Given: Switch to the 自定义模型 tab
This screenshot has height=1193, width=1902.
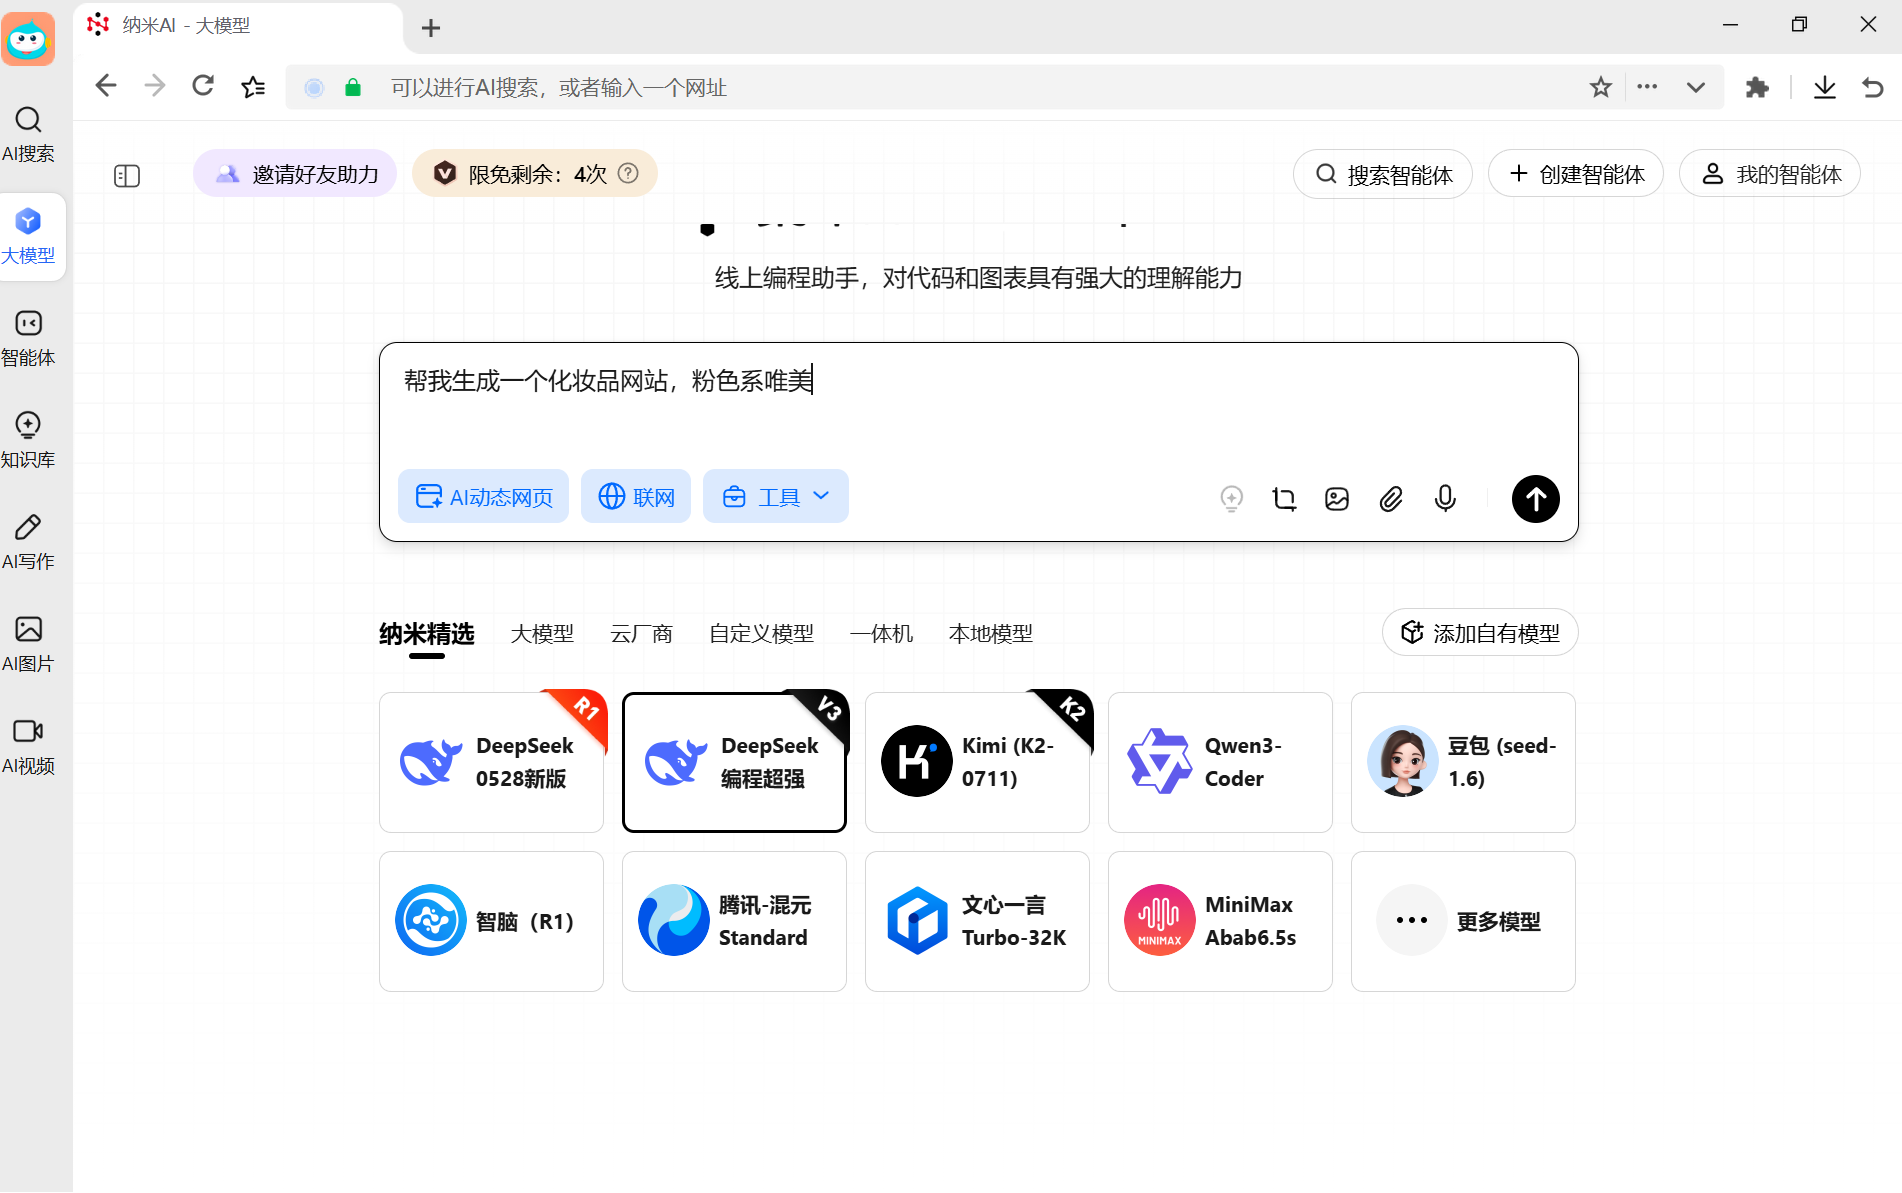Looking at the screenshot, I should coord(761,633).
